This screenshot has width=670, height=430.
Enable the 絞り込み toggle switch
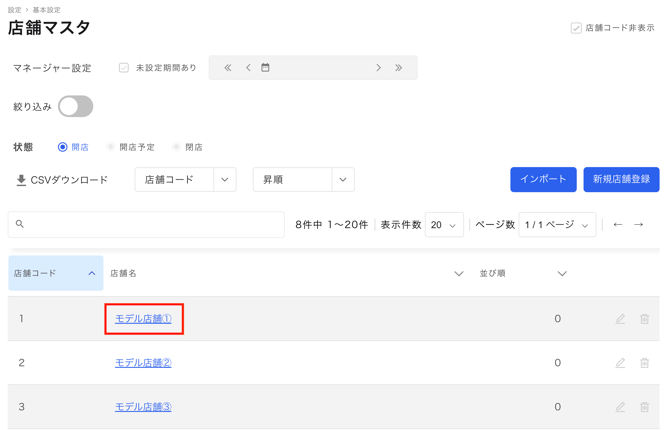75,106
